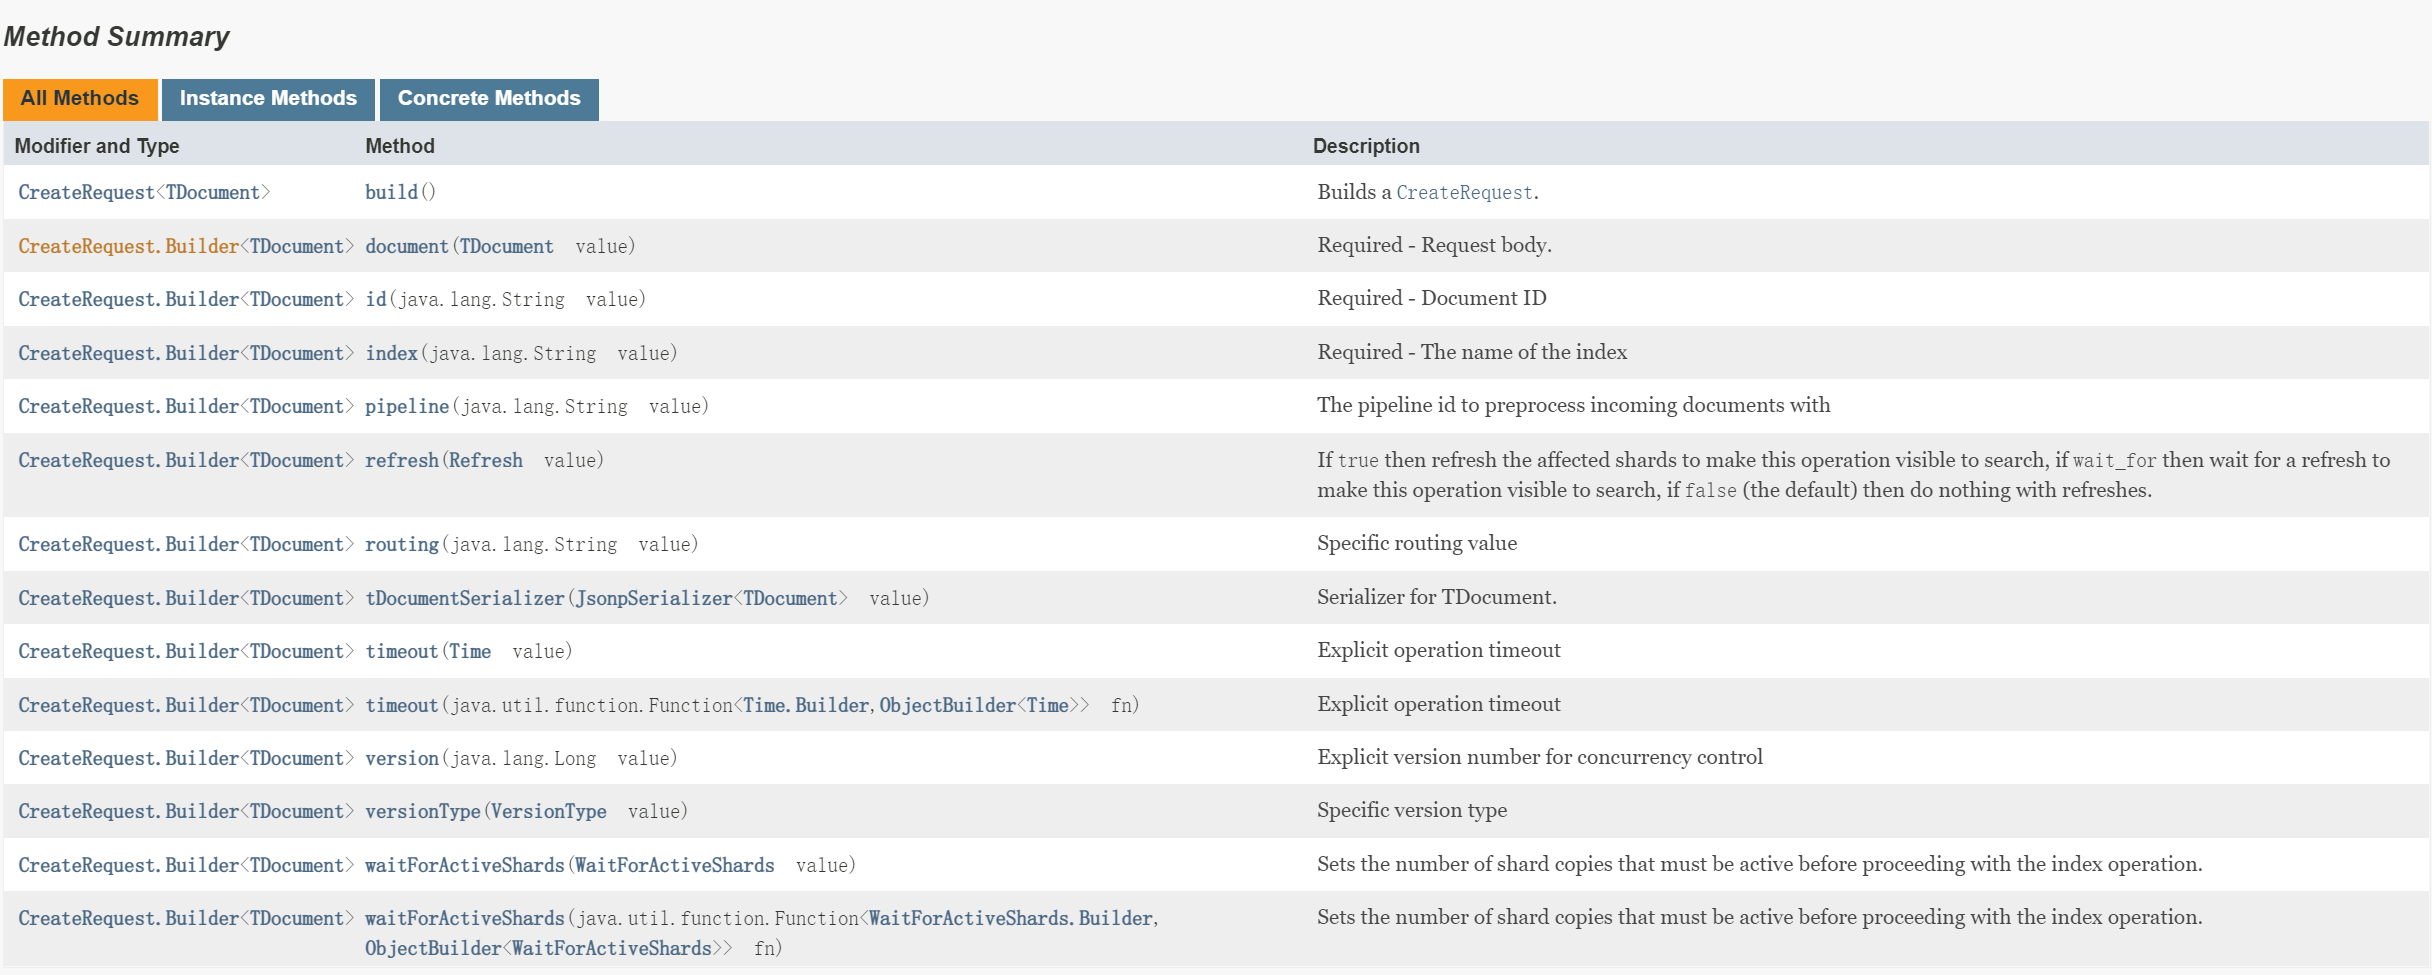Click the WaitForActiveShards.Builder type link
Viewport: 2432px width, 975px height.
(1011, 918)
